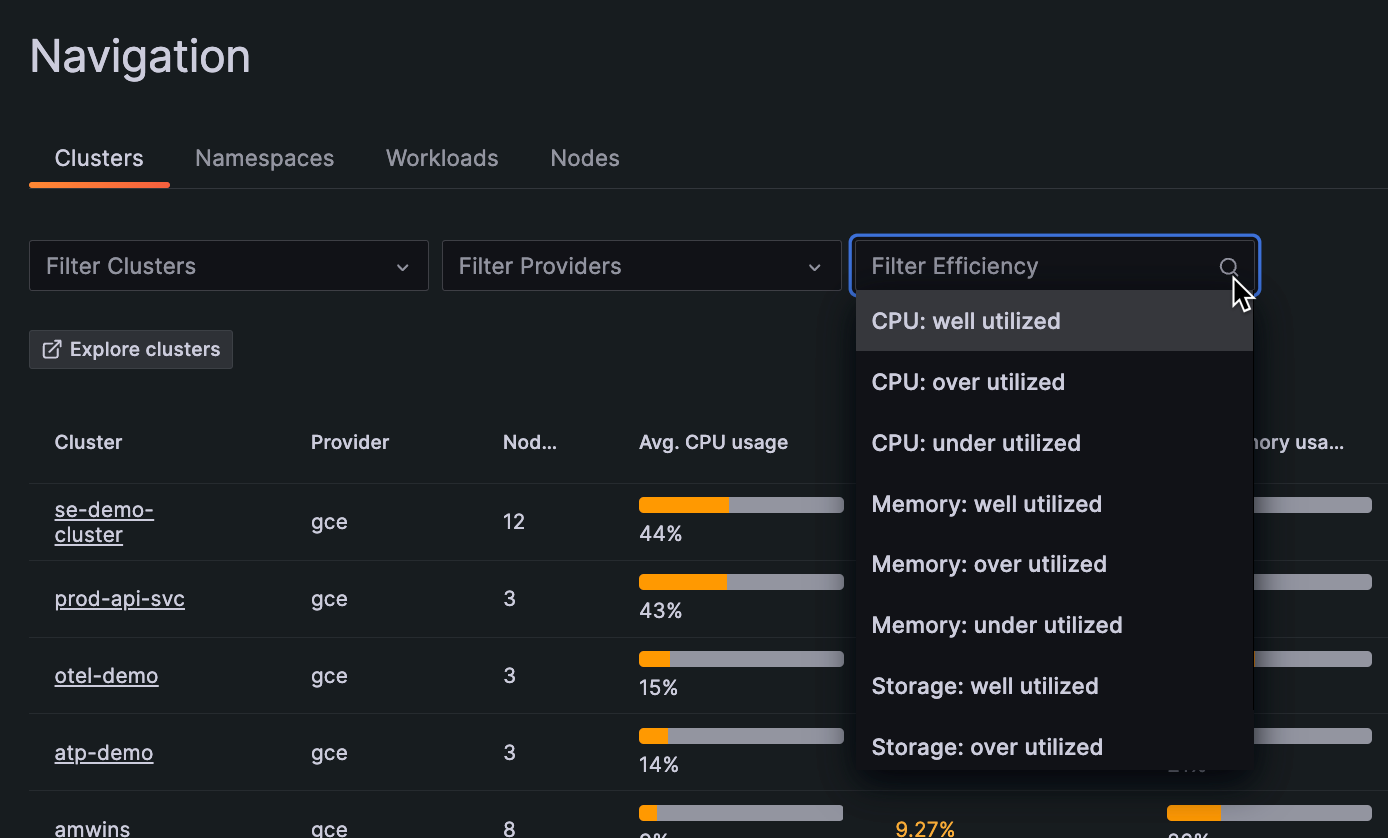Click the Avg. CPU usage column header
The height and width of the screenshot is (838, 1388).
pos(713,442)
